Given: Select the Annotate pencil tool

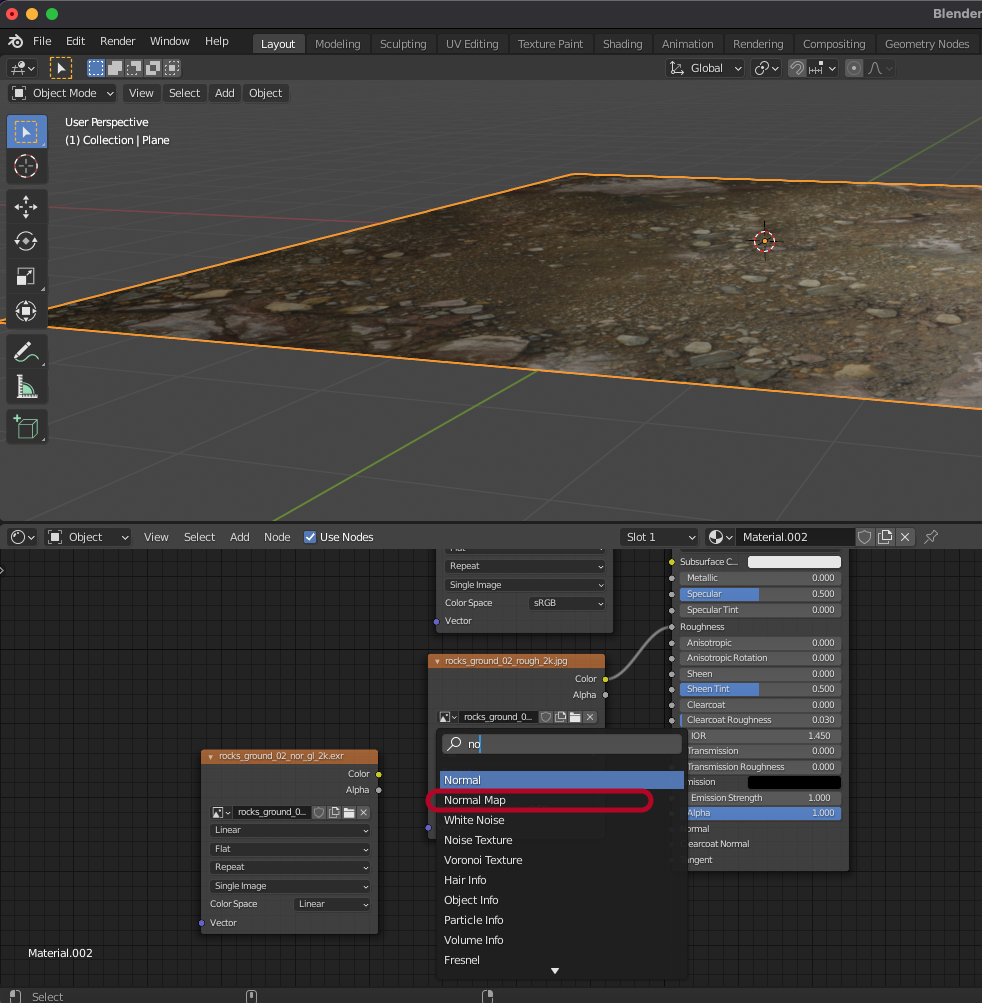Looking at the screenshot, I should (x=26, y=351).
